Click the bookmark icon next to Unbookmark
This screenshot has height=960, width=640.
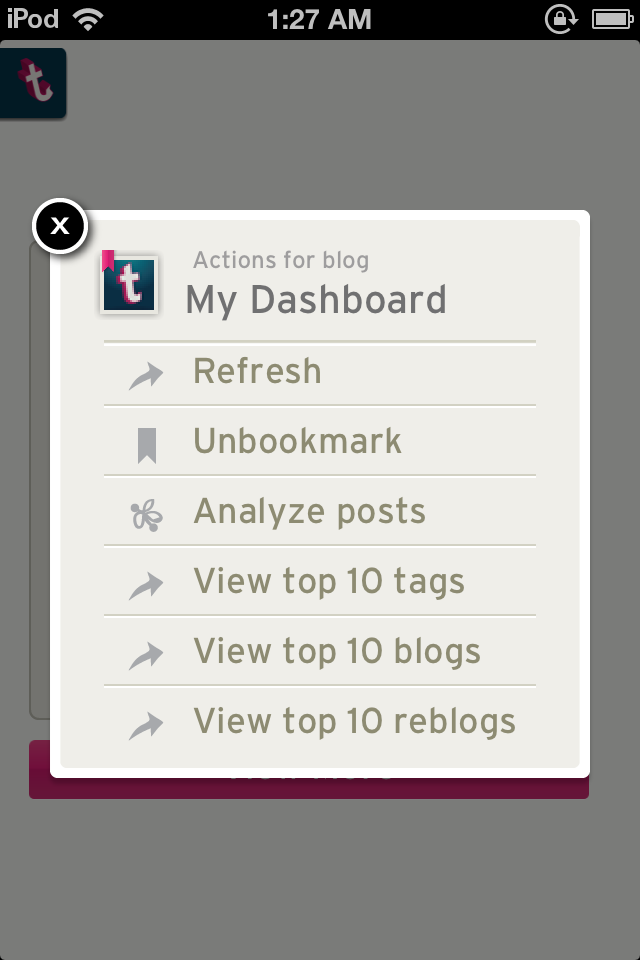pos(147,445)
